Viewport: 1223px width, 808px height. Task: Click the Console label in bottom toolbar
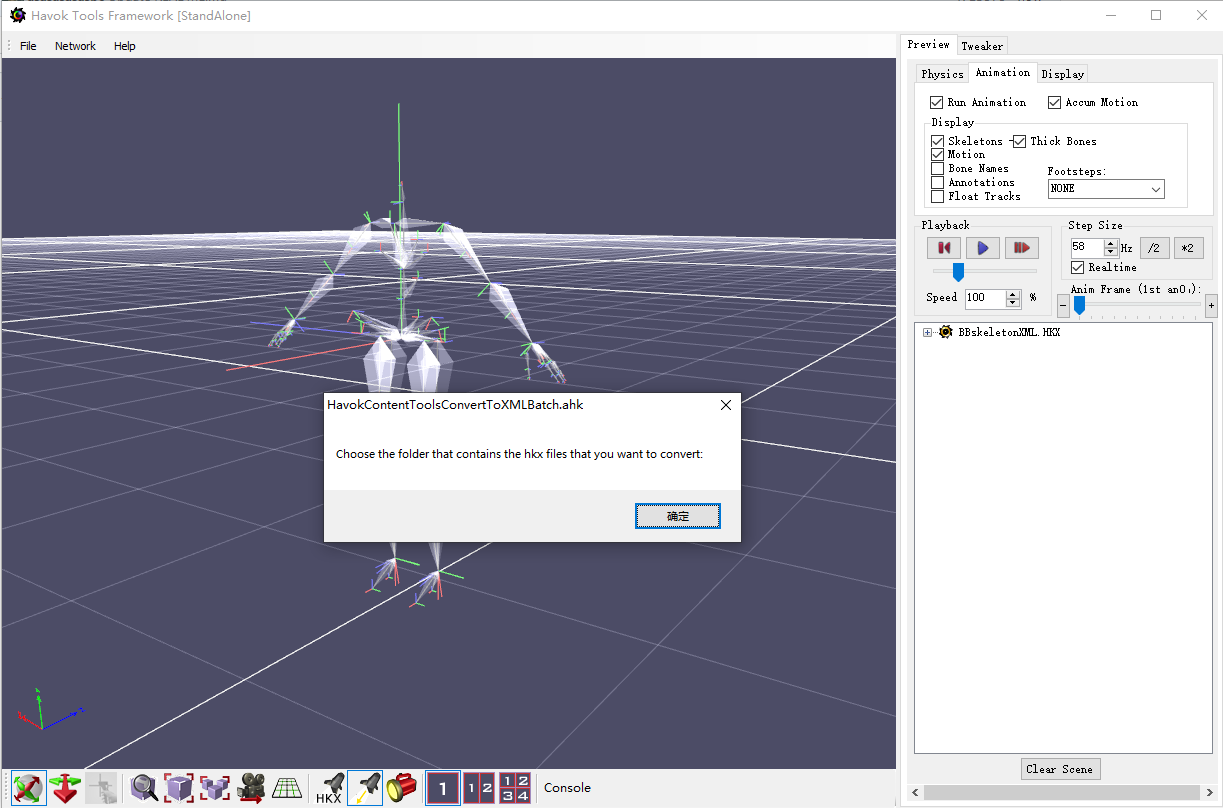tap(567, 788)
